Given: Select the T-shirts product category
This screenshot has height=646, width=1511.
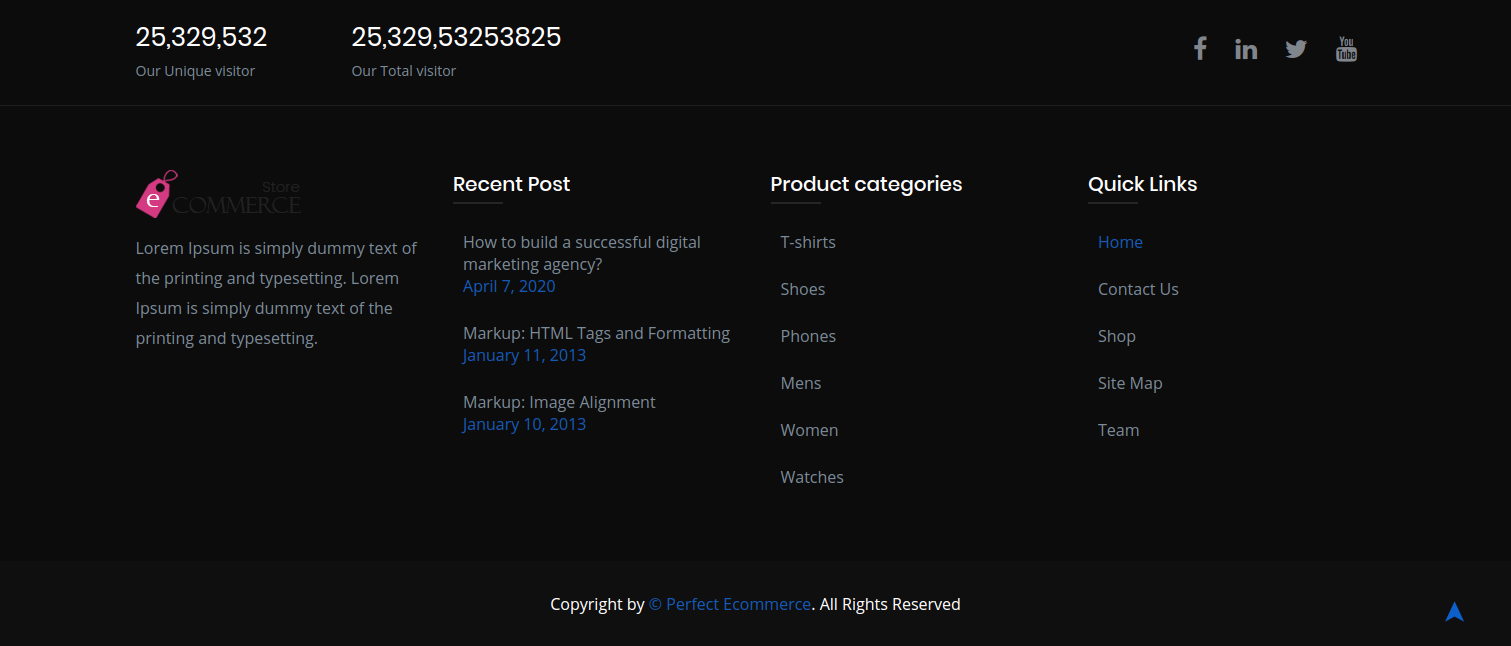Looking at the screenshot, I should coord(807,242).
